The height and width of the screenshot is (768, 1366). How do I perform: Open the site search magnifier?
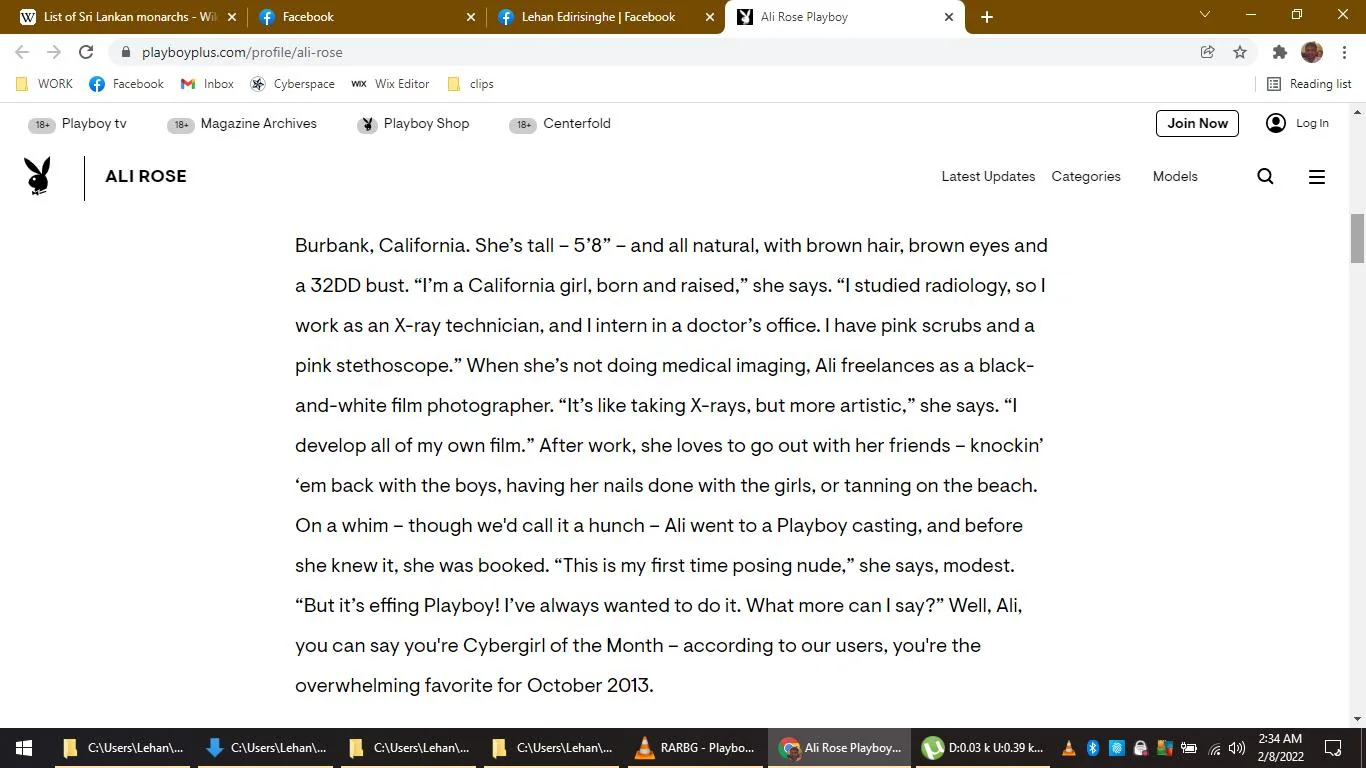(1265, 176)
